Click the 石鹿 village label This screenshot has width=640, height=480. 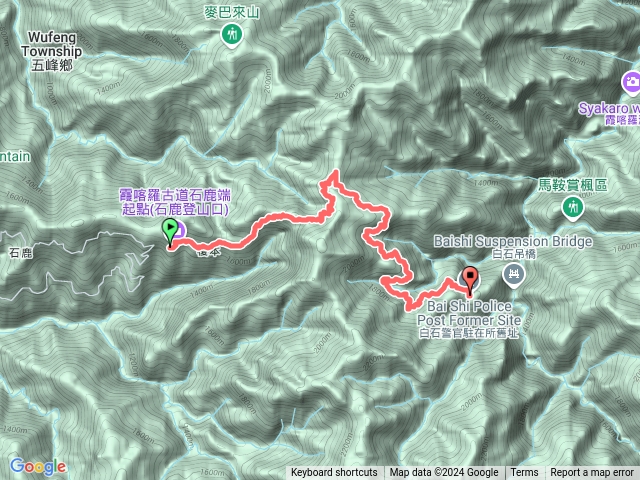click(x=20, y=253)
